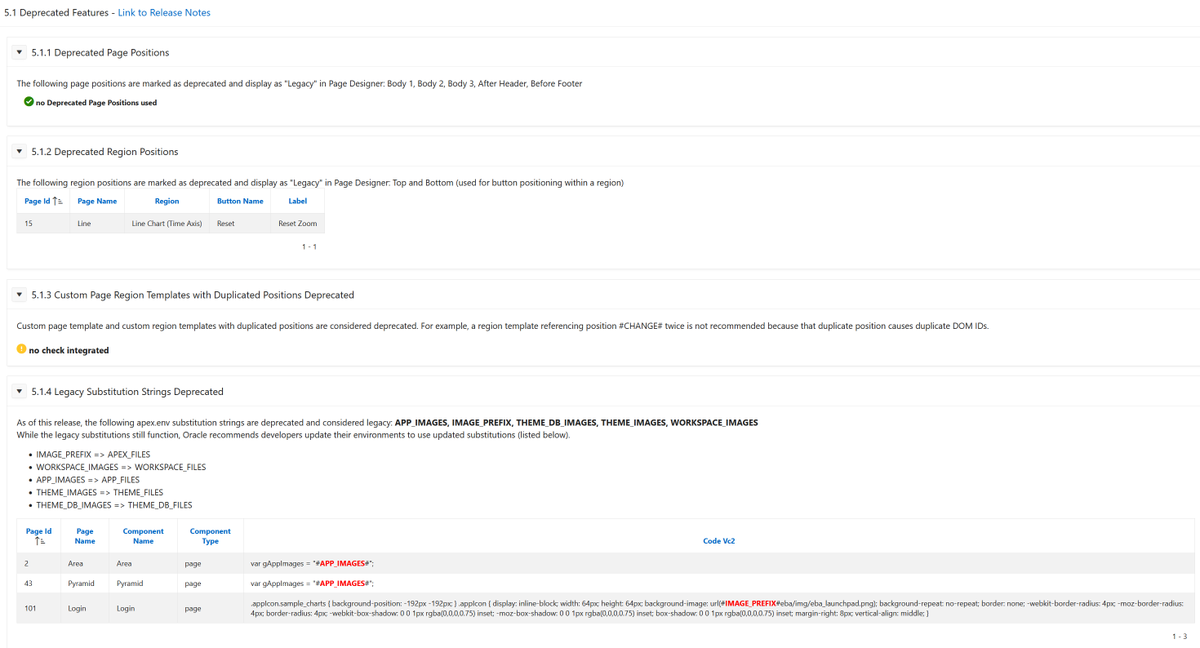Screen dimensions: 1200x648
Task: Select the Login page name cell
Action: [85, 608]
